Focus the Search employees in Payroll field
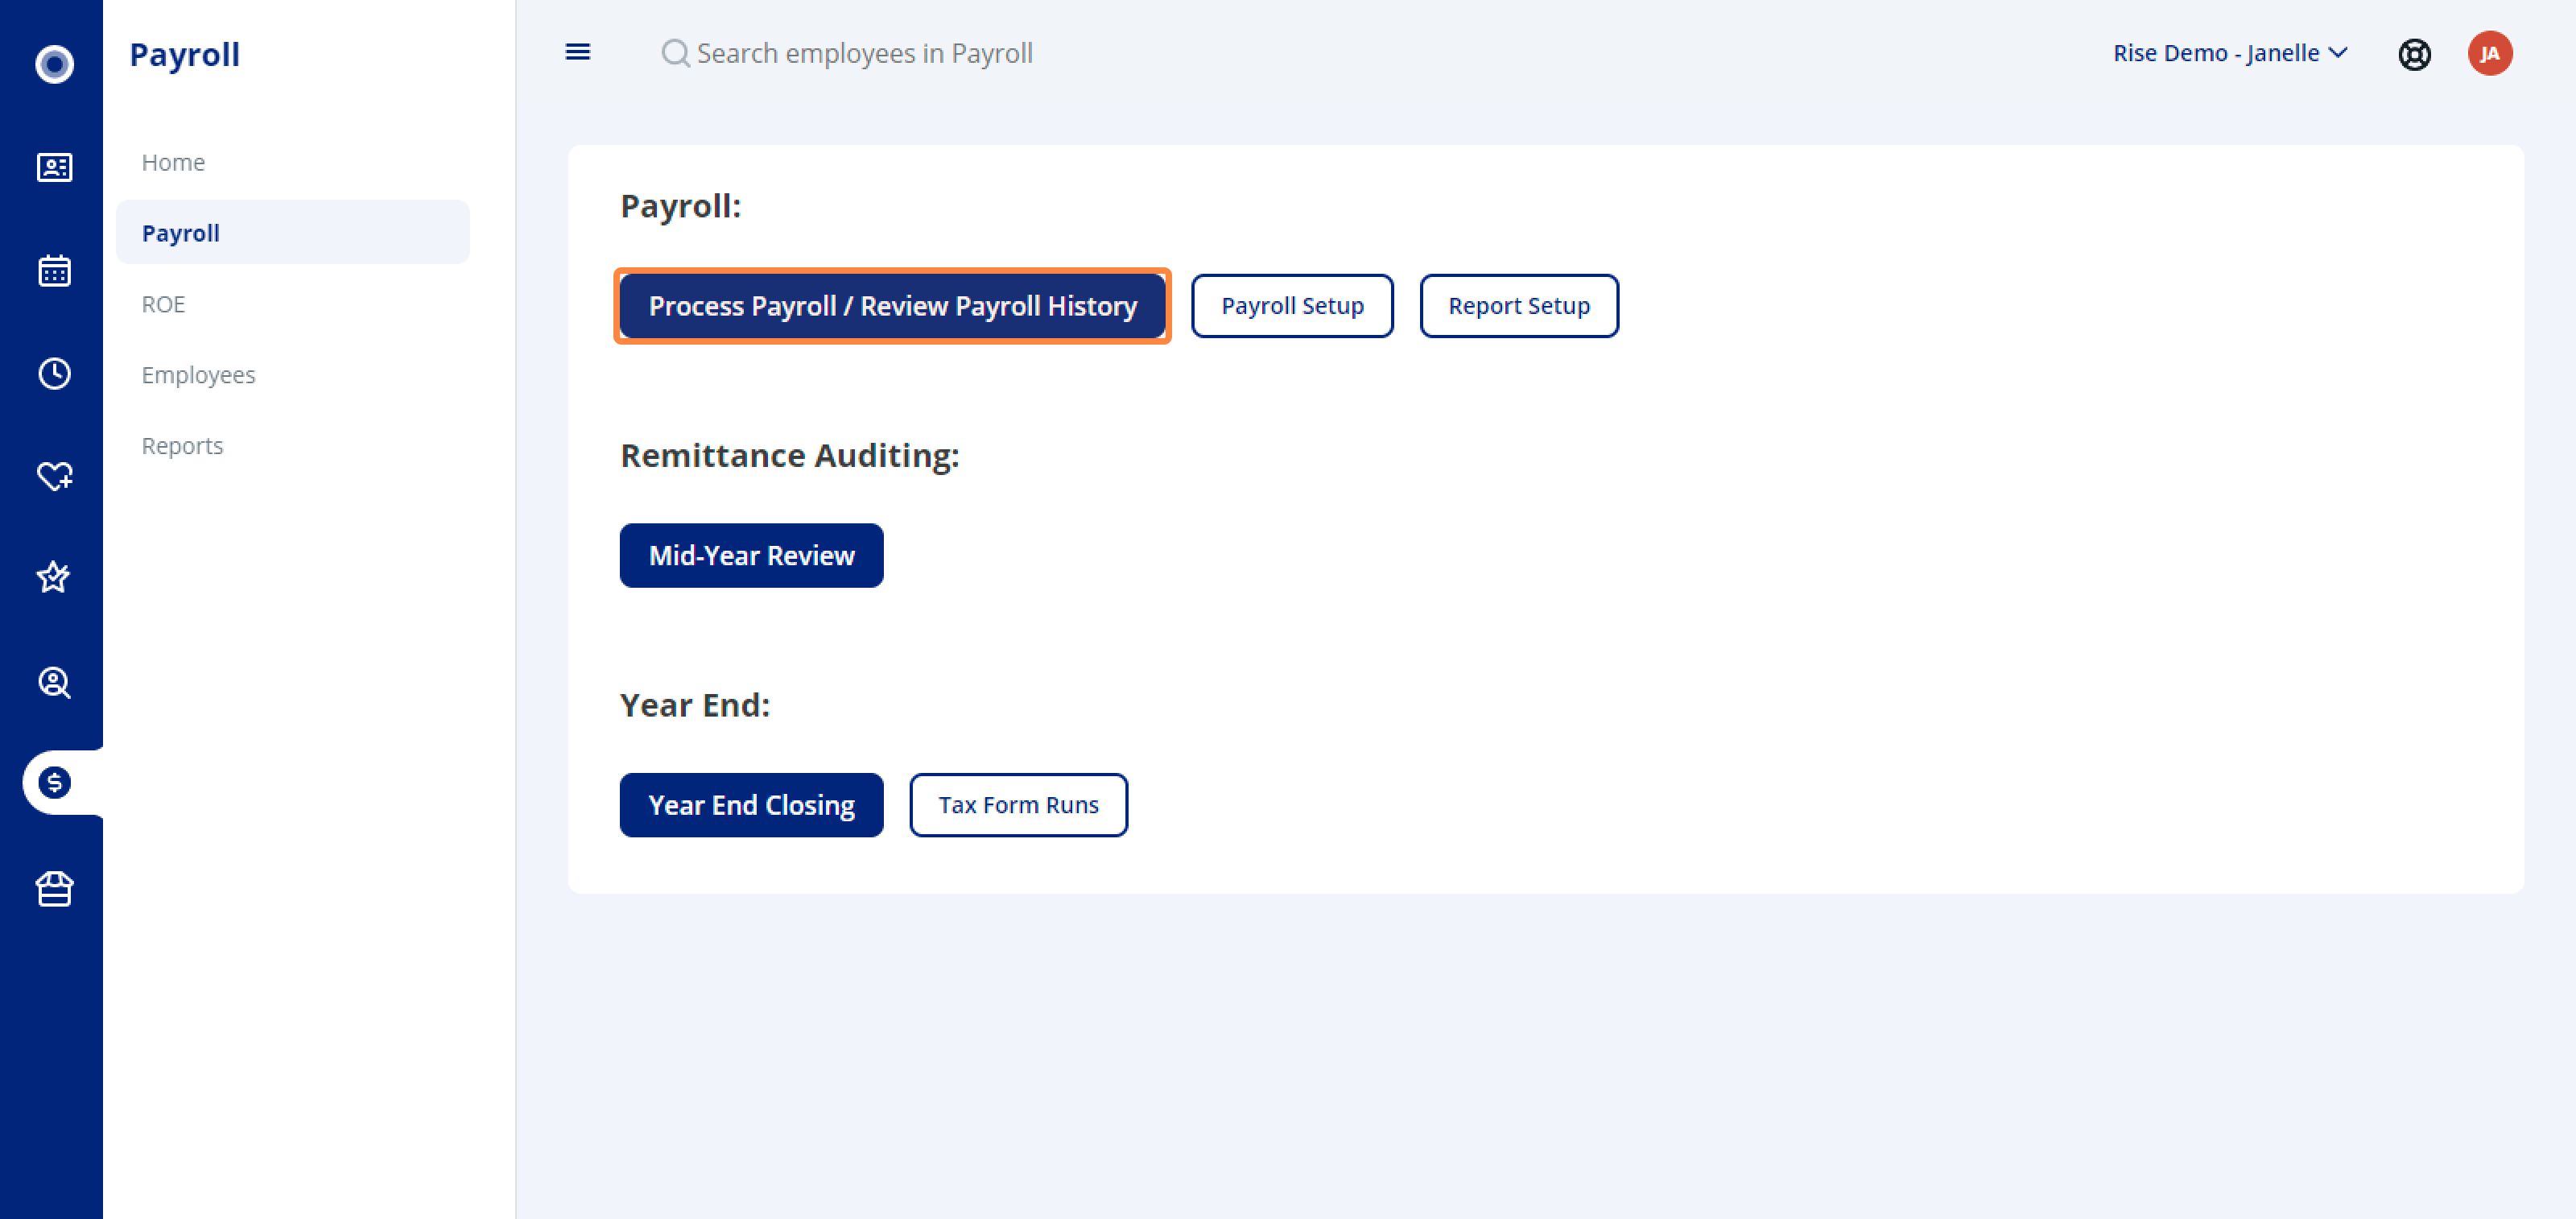This screenshot has height=1219, width=2576. click(864, 53)
